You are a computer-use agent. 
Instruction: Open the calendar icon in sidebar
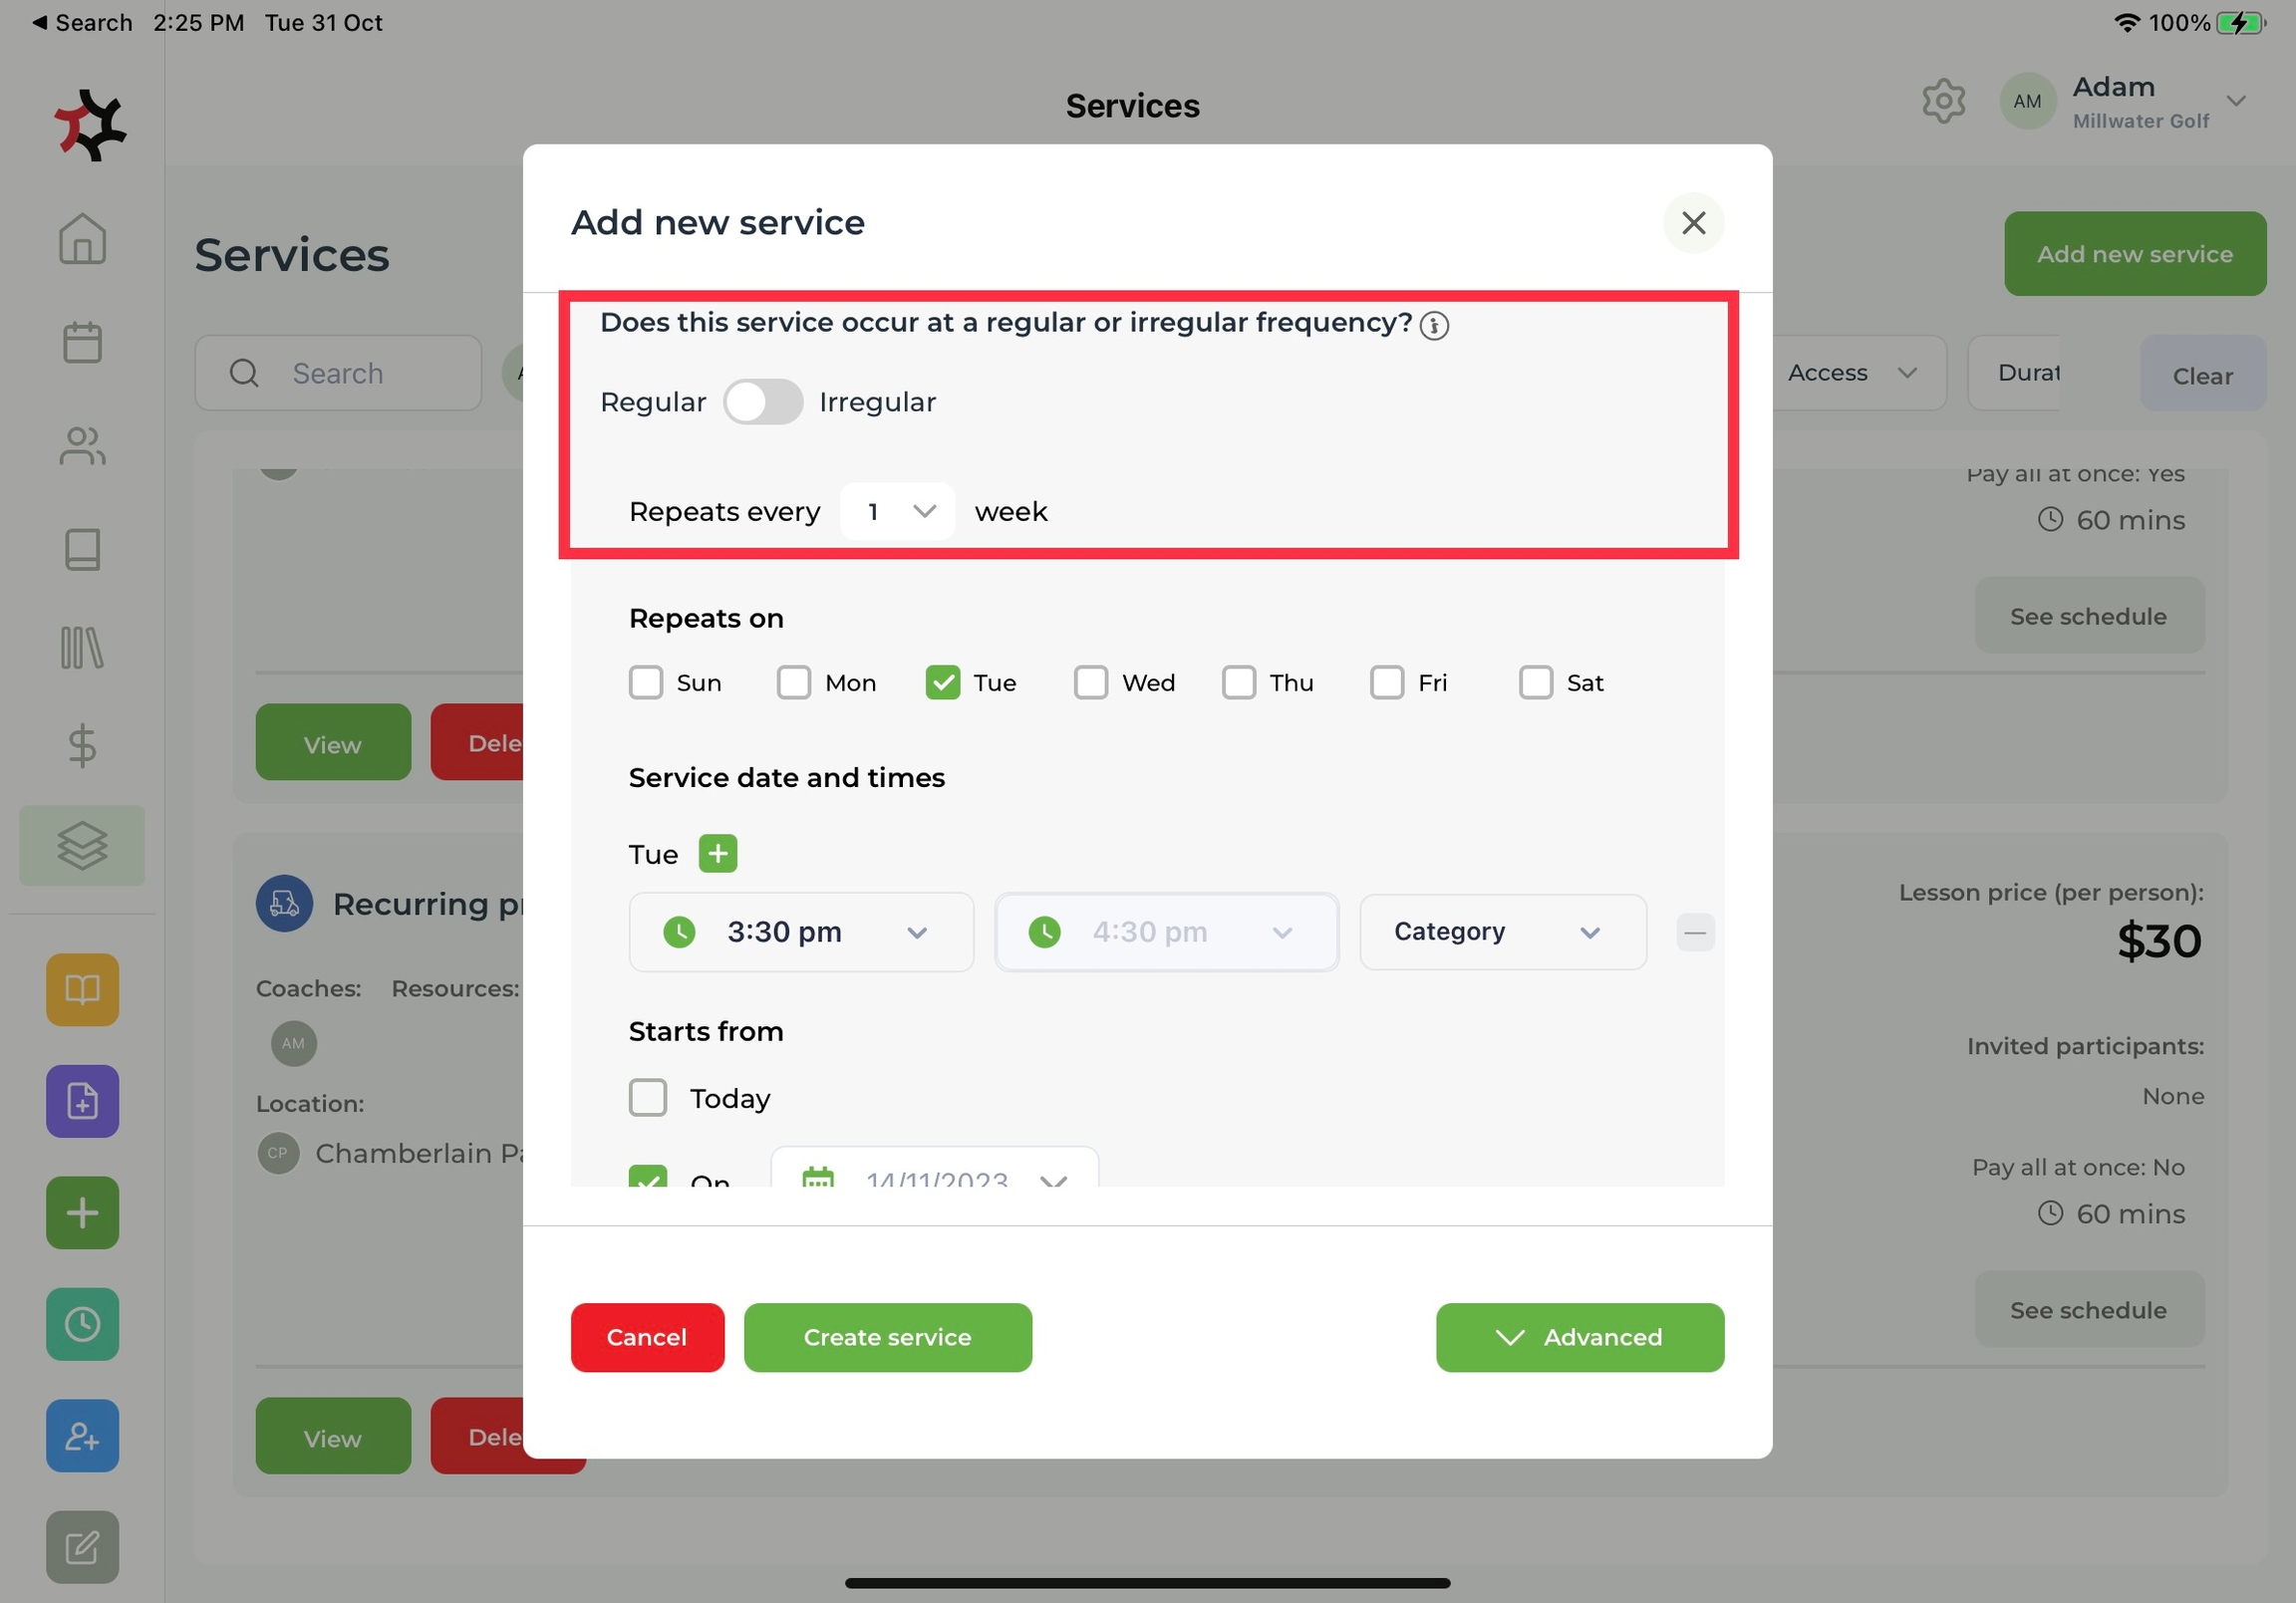coord(82,343)
